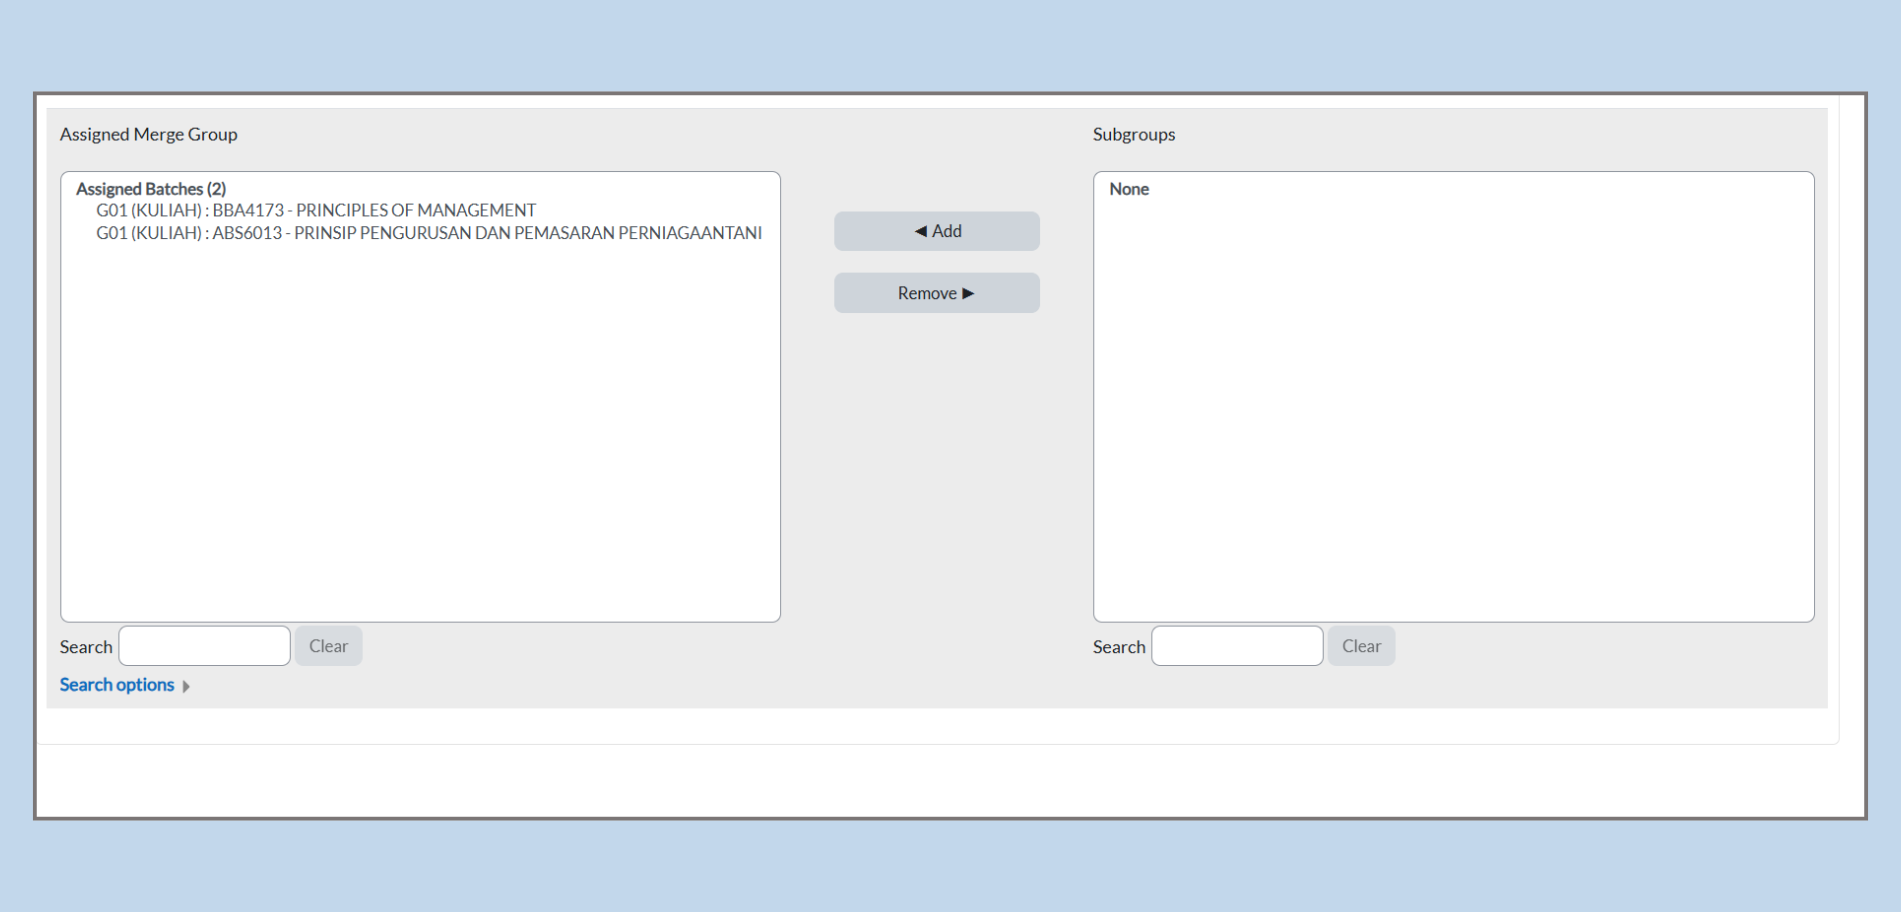Click the Search label under Assigned Merge Group
The image size is (1901, 912).
[86, 647]
